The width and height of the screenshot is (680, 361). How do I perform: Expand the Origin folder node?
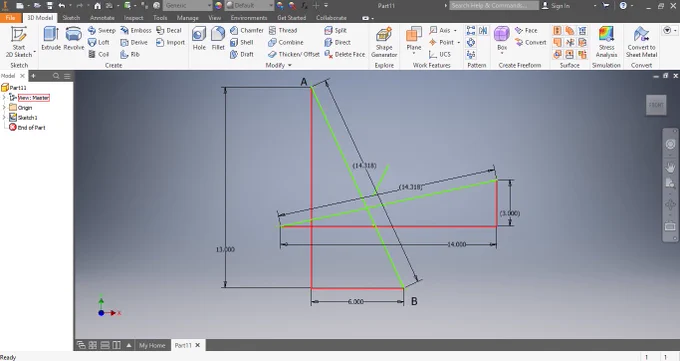[4, 108]
